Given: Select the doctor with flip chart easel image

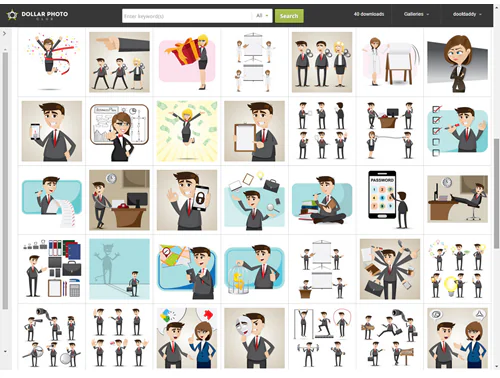Looking at the screenshot, I should [390, 62].
